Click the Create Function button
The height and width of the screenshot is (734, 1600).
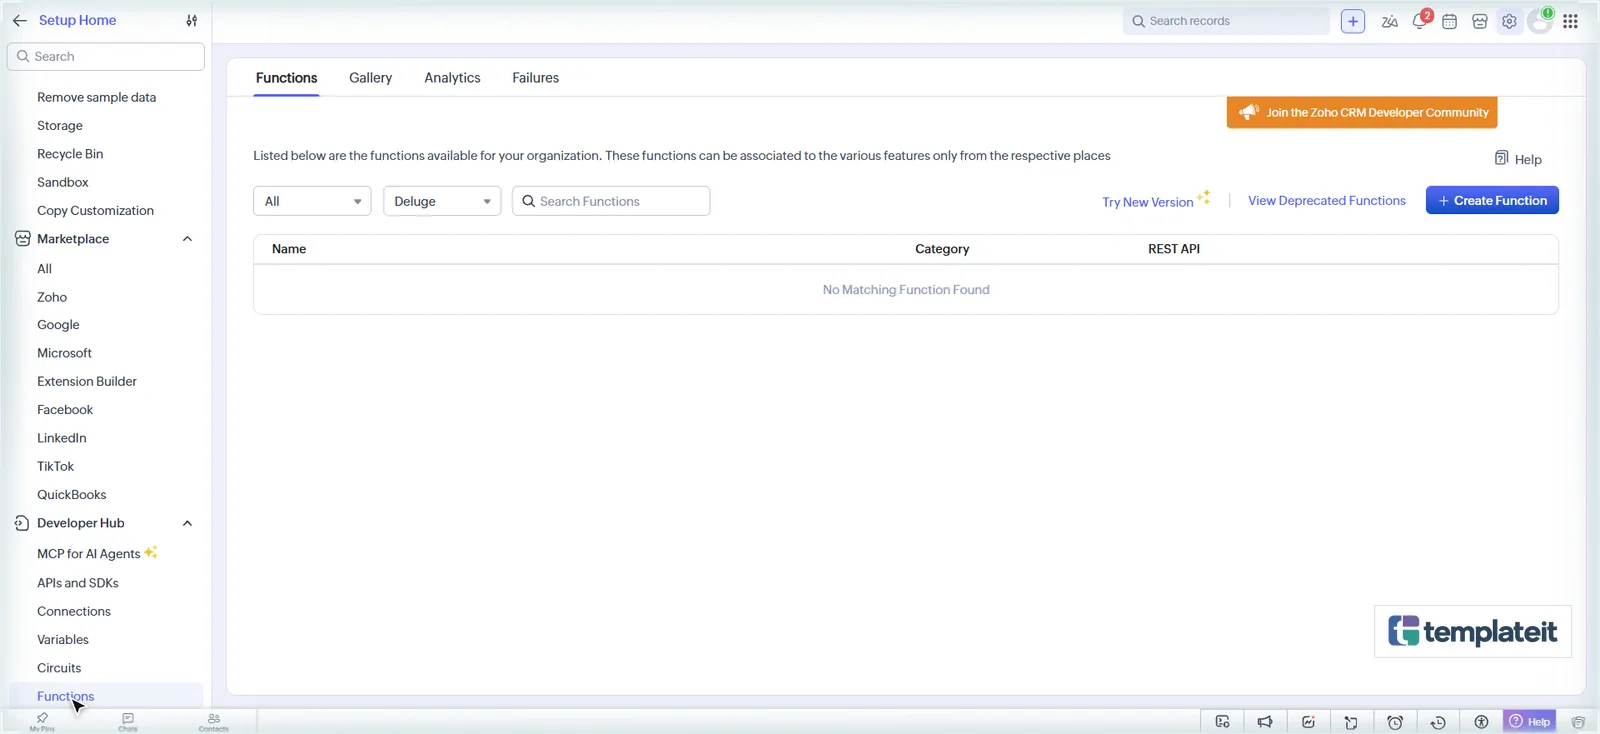click(x=1492, y=201)
